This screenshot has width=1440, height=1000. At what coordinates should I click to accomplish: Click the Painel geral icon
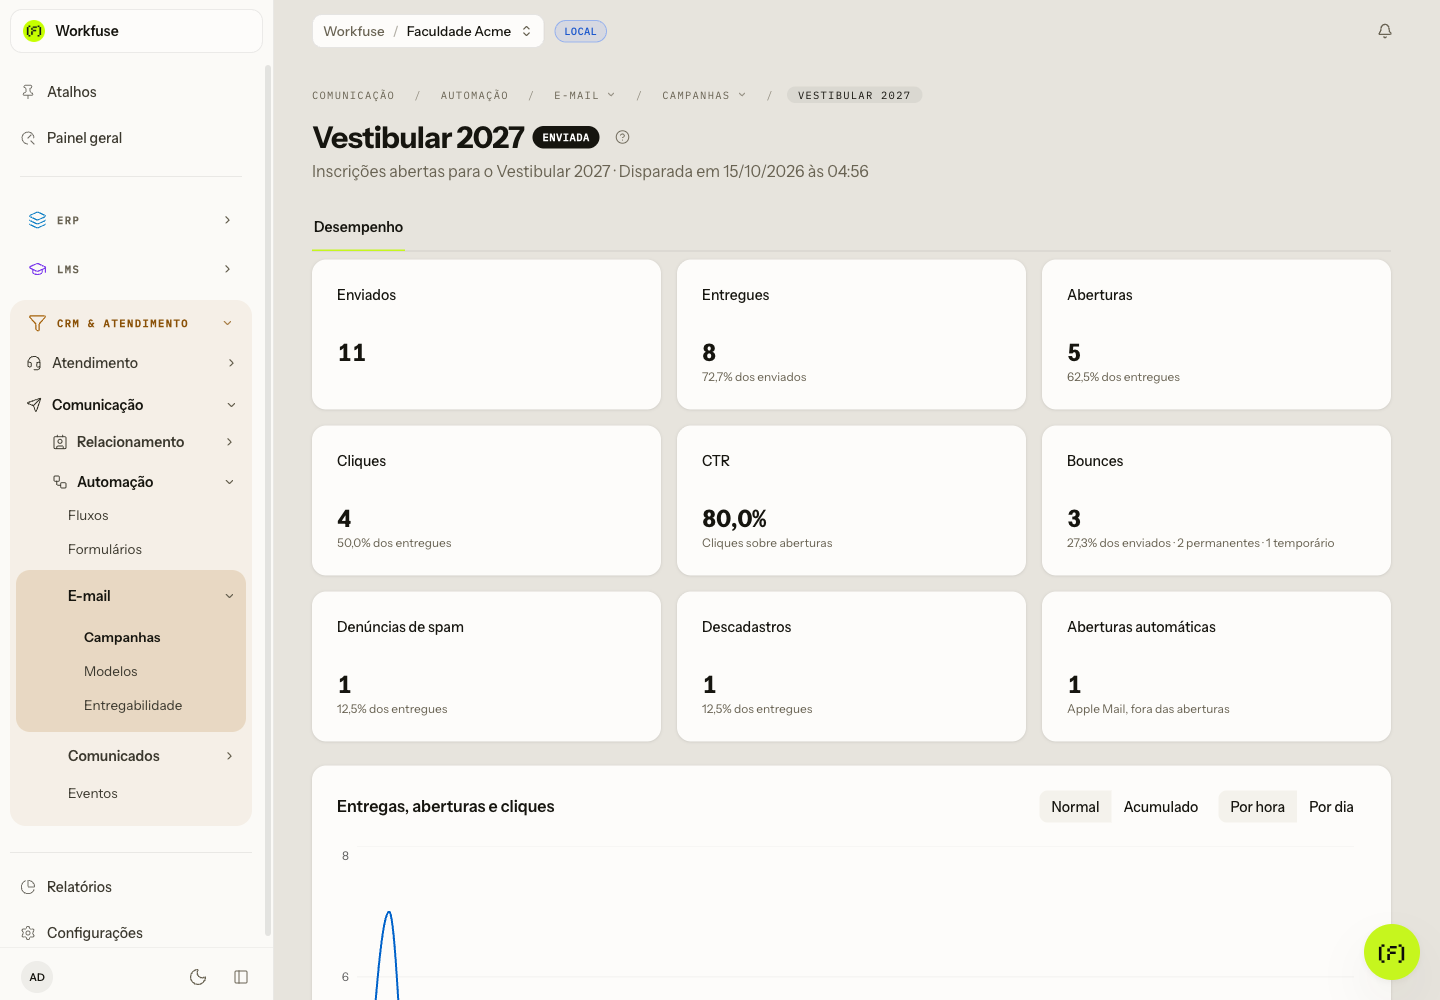point(28,138)
